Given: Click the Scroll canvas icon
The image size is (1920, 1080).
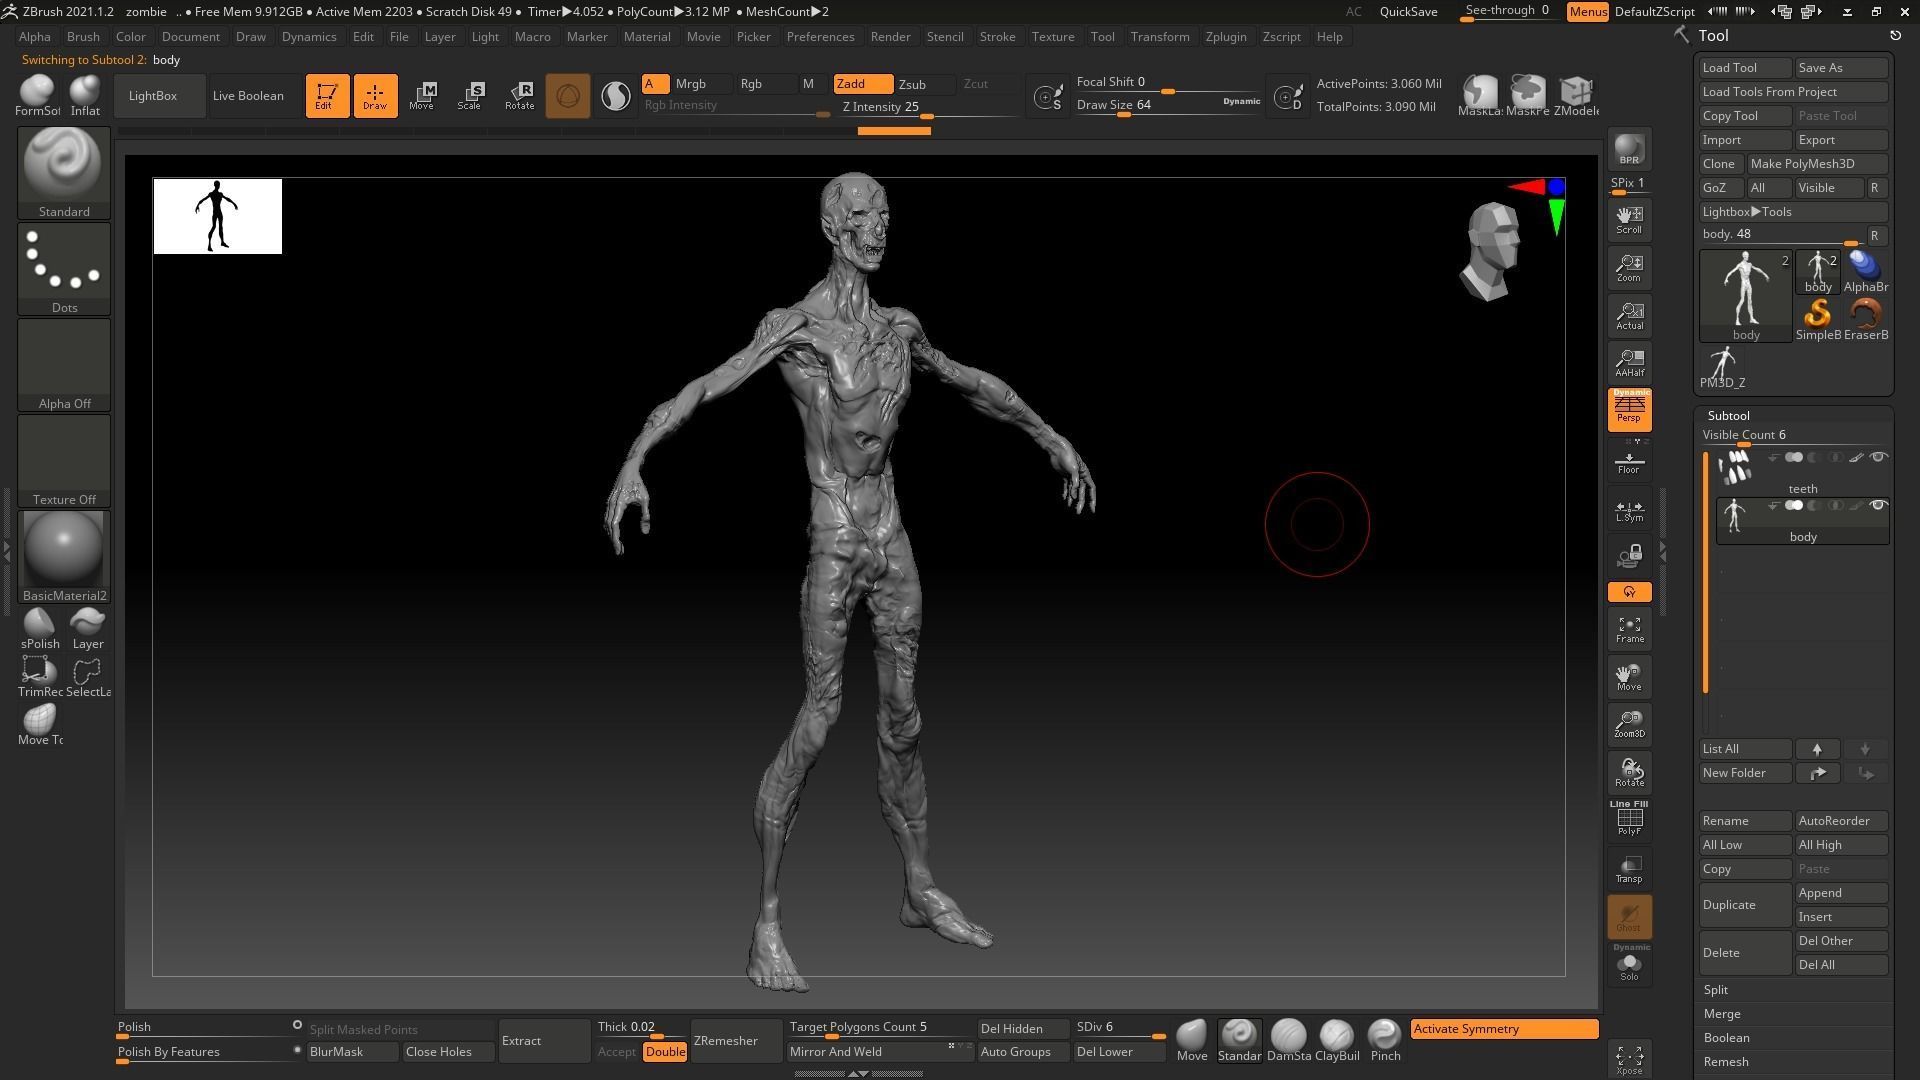Looking at the screenshot, I should click(1629, 219).
